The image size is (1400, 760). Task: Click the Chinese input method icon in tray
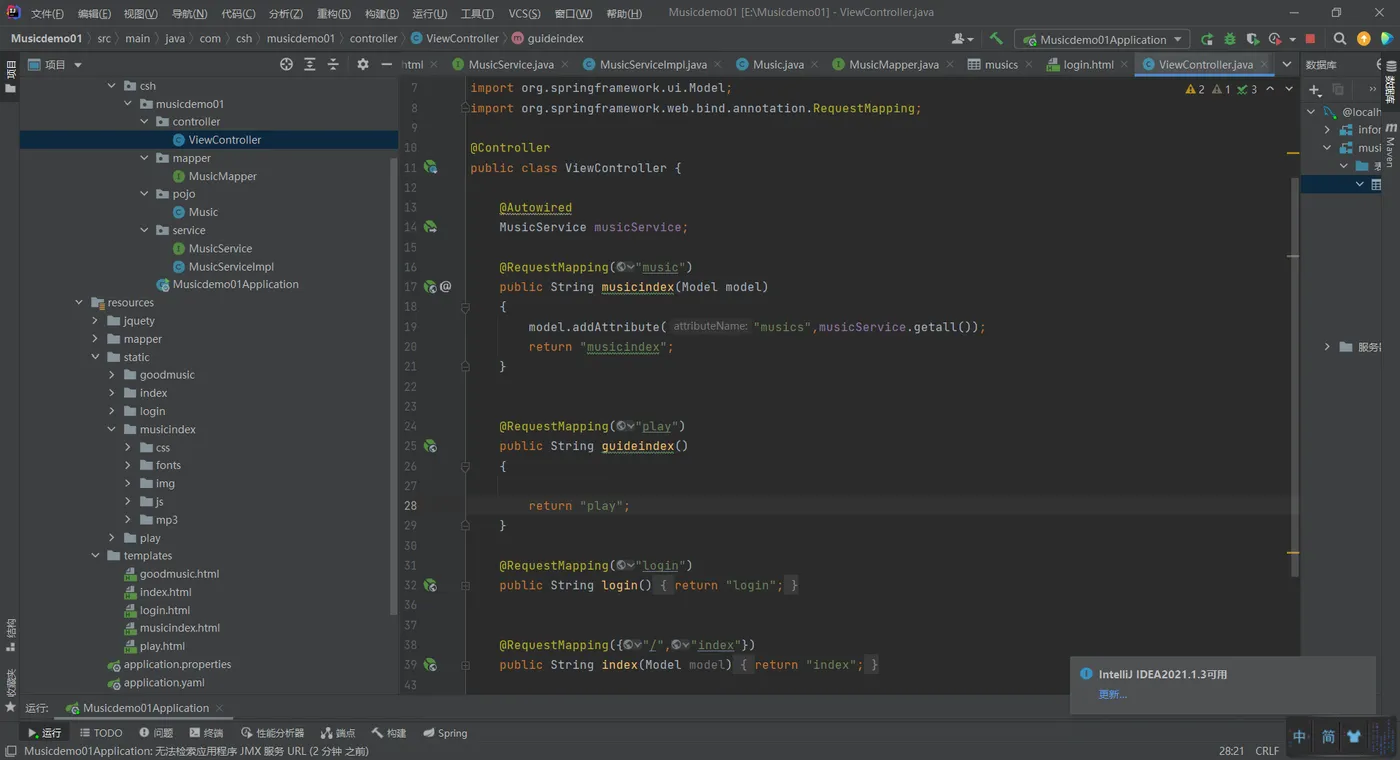(1299, 737)
